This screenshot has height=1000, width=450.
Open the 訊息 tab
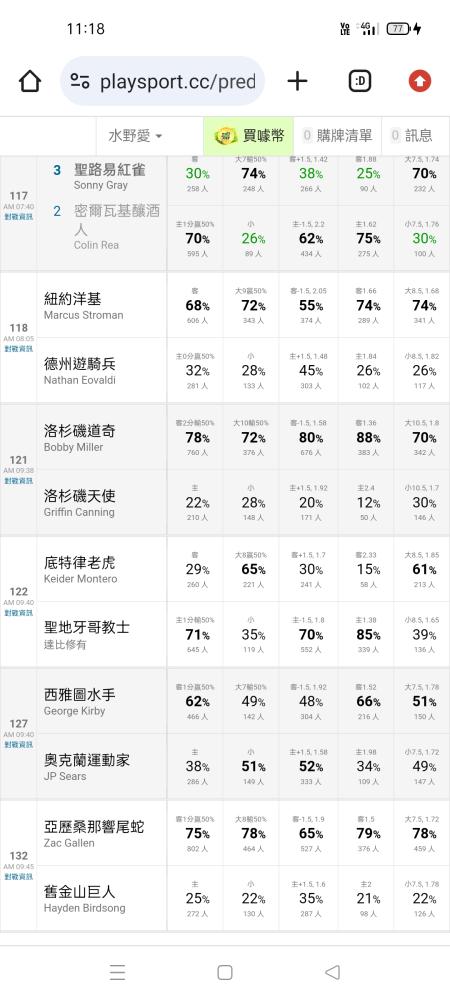pyautogui.click(x=411, y=136)
